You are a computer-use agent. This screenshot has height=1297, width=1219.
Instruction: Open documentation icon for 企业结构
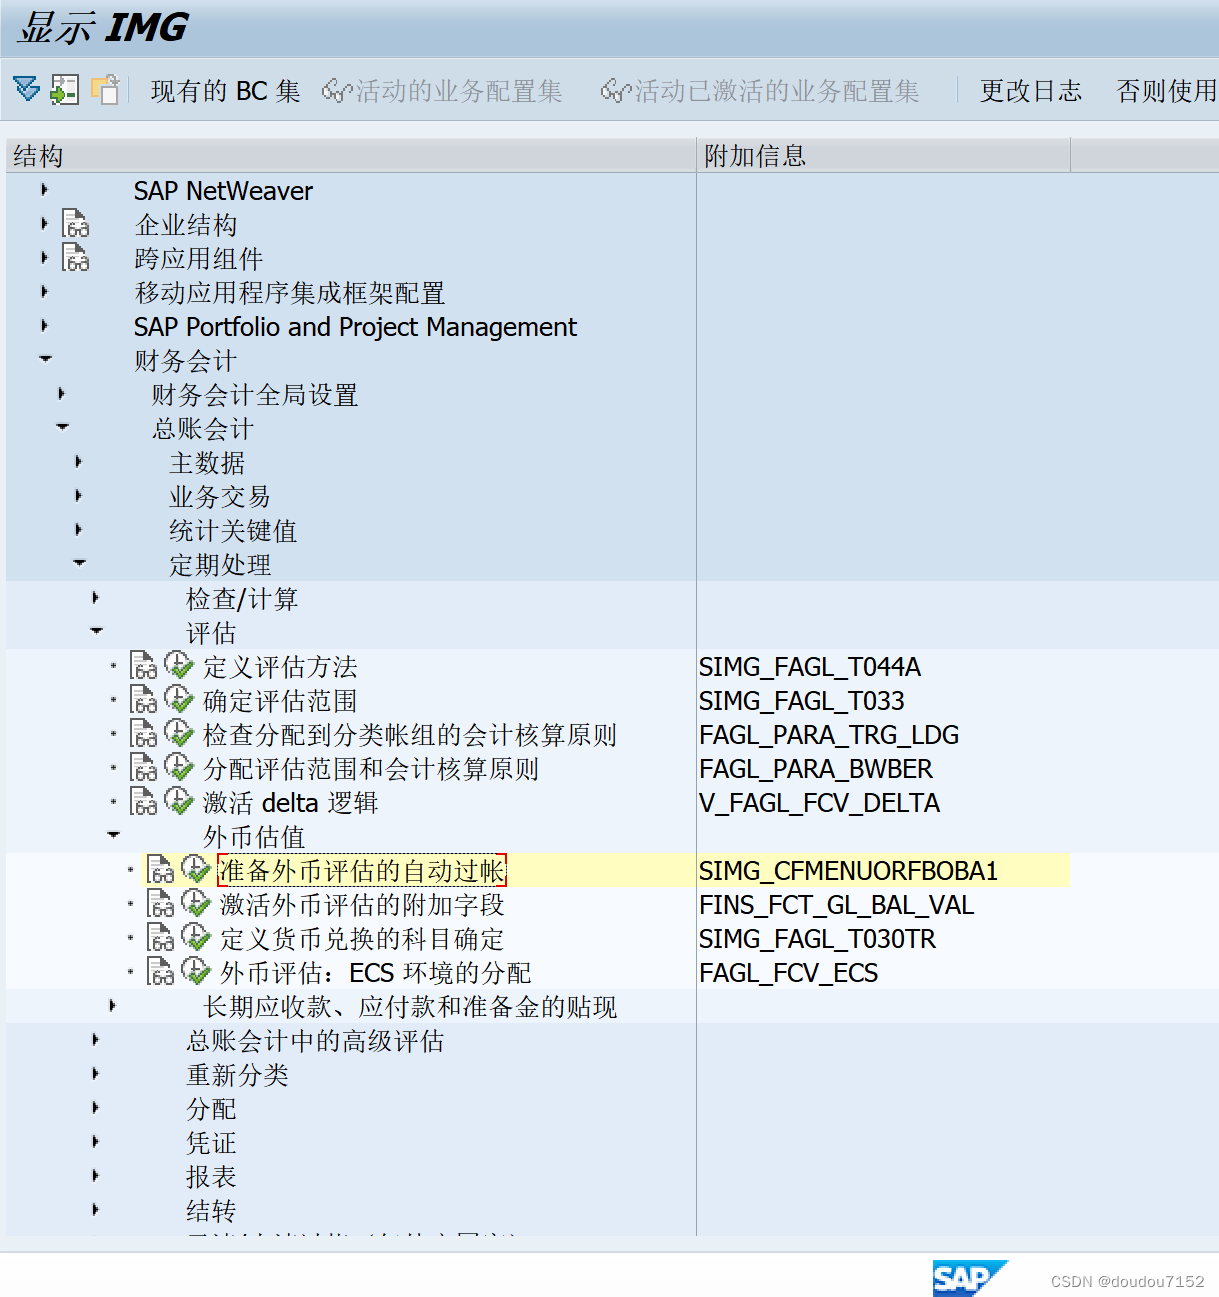76,224
